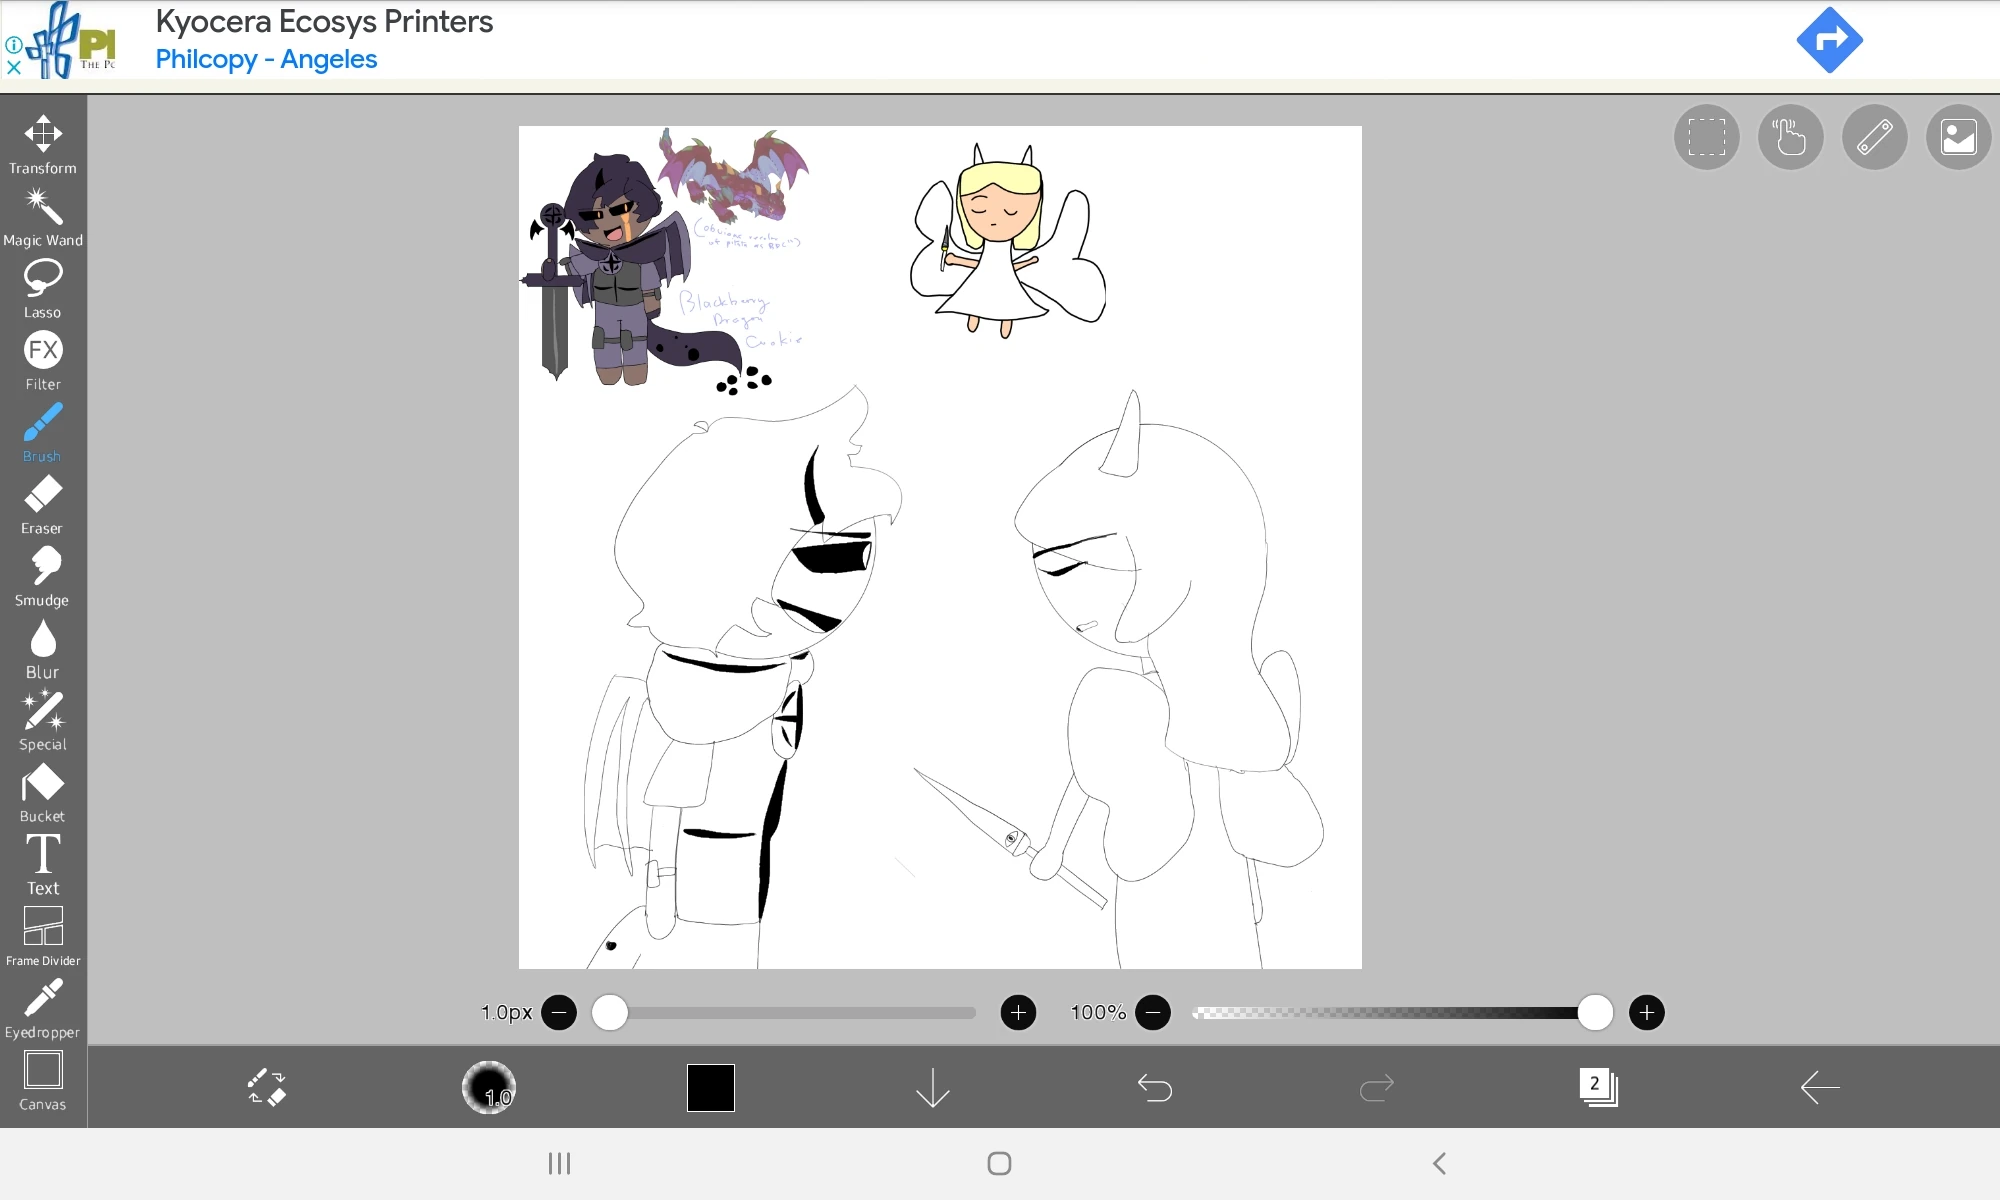
Task: Tap the Android home navigation button
Action: [999, 1163]
